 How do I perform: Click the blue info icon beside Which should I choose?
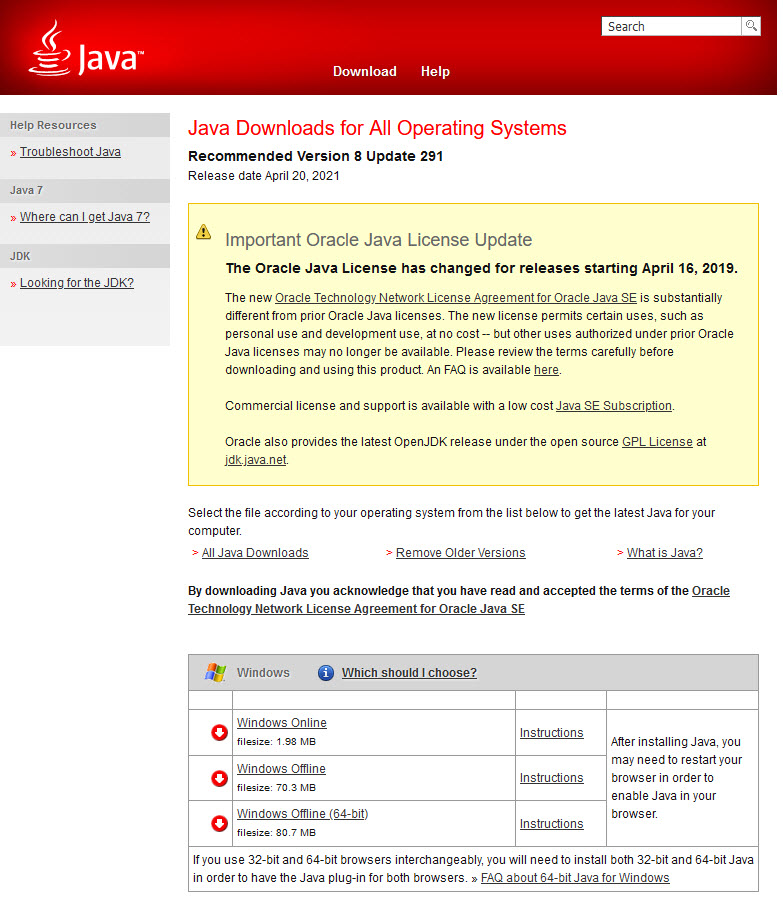325,673
